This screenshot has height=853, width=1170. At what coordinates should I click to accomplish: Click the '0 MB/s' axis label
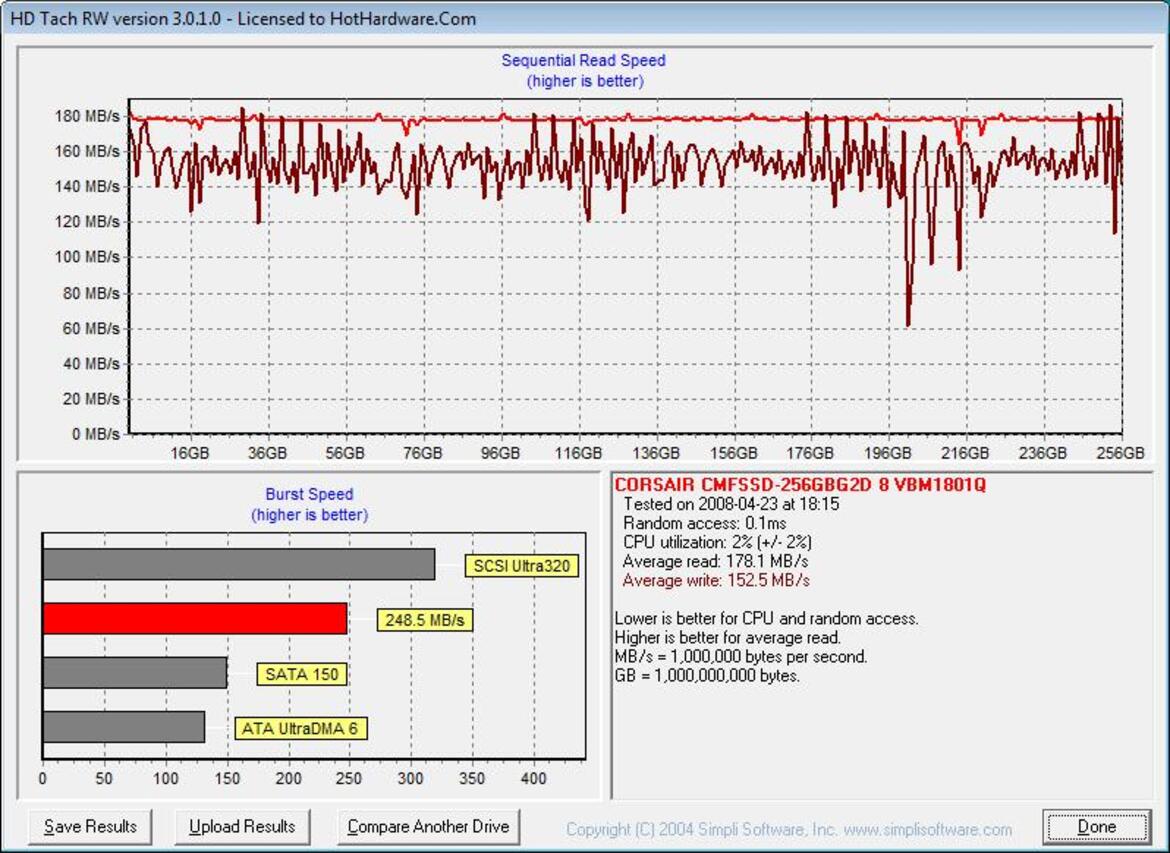(96, 434)
